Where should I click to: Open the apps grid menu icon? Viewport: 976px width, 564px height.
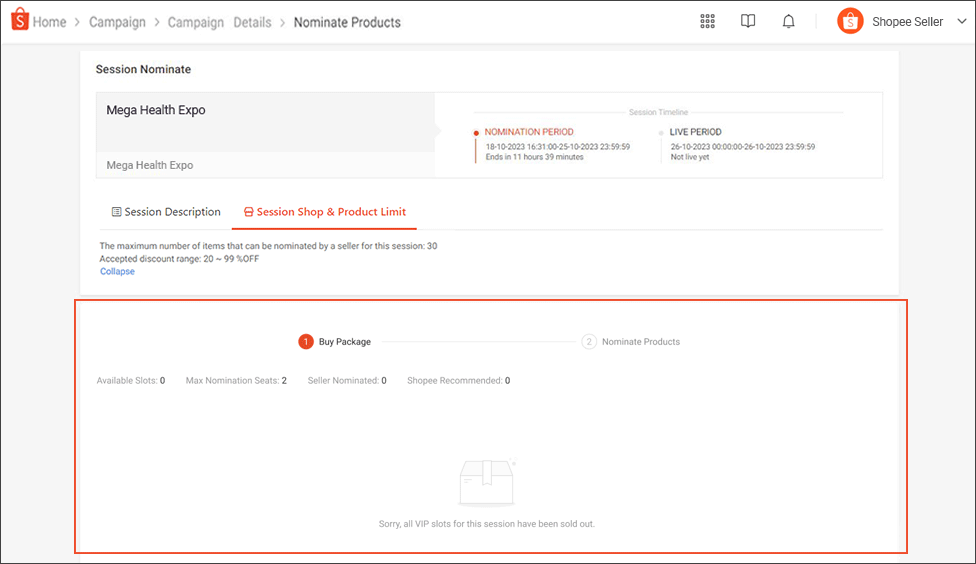pos(707,22)
